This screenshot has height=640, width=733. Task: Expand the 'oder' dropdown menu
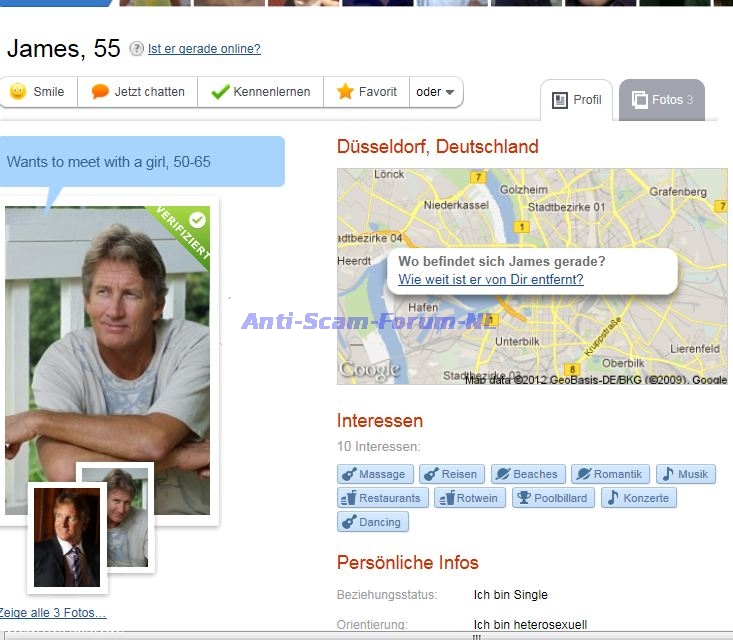(x=436, y=92)
